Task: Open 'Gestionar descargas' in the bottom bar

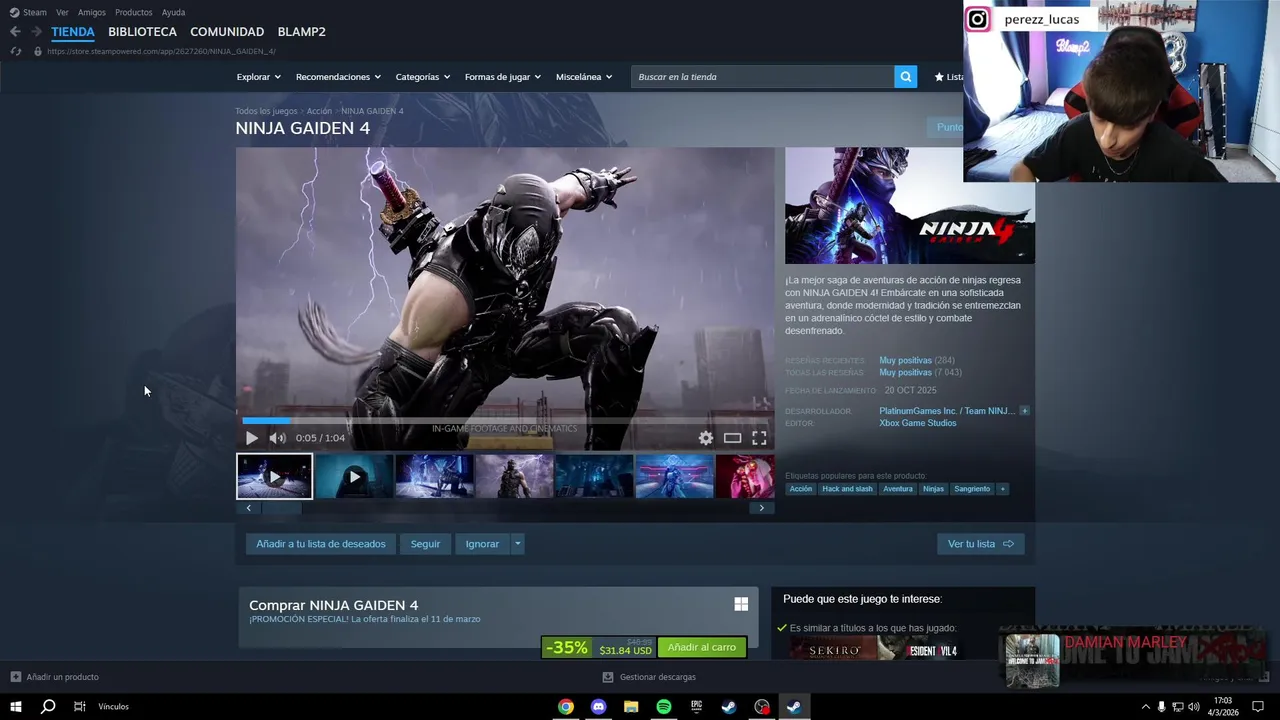Action: point(649,677)
